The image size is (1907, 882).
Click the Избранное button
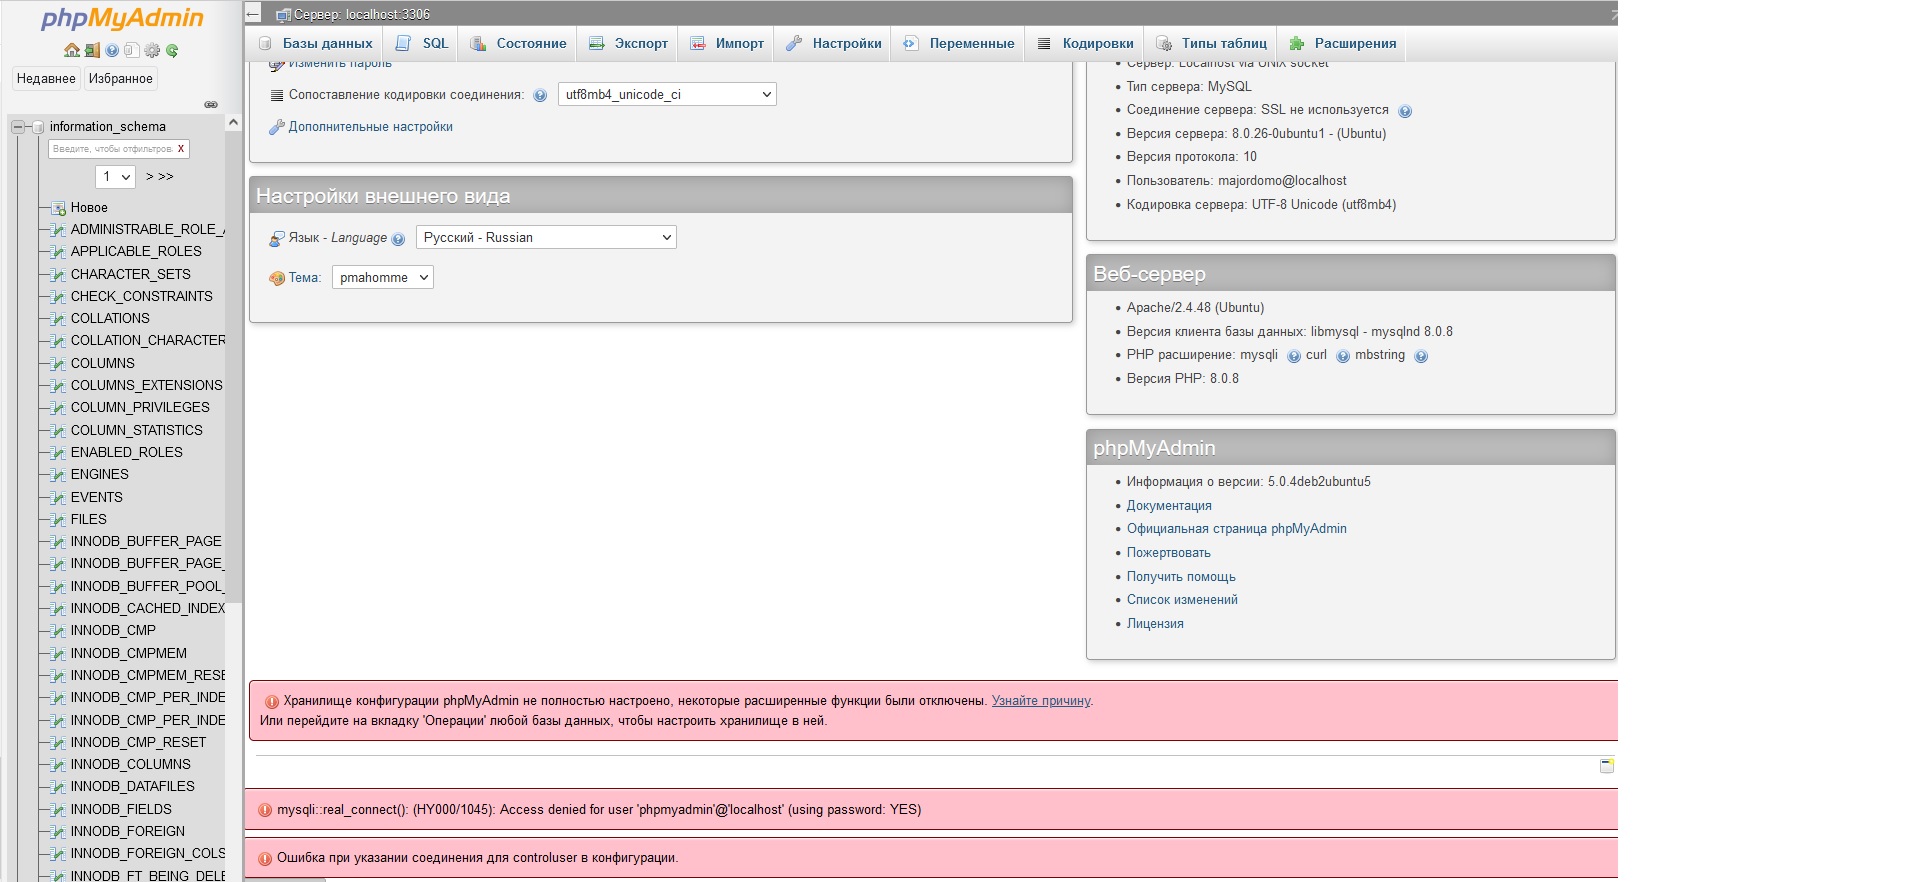pos(121,79)
